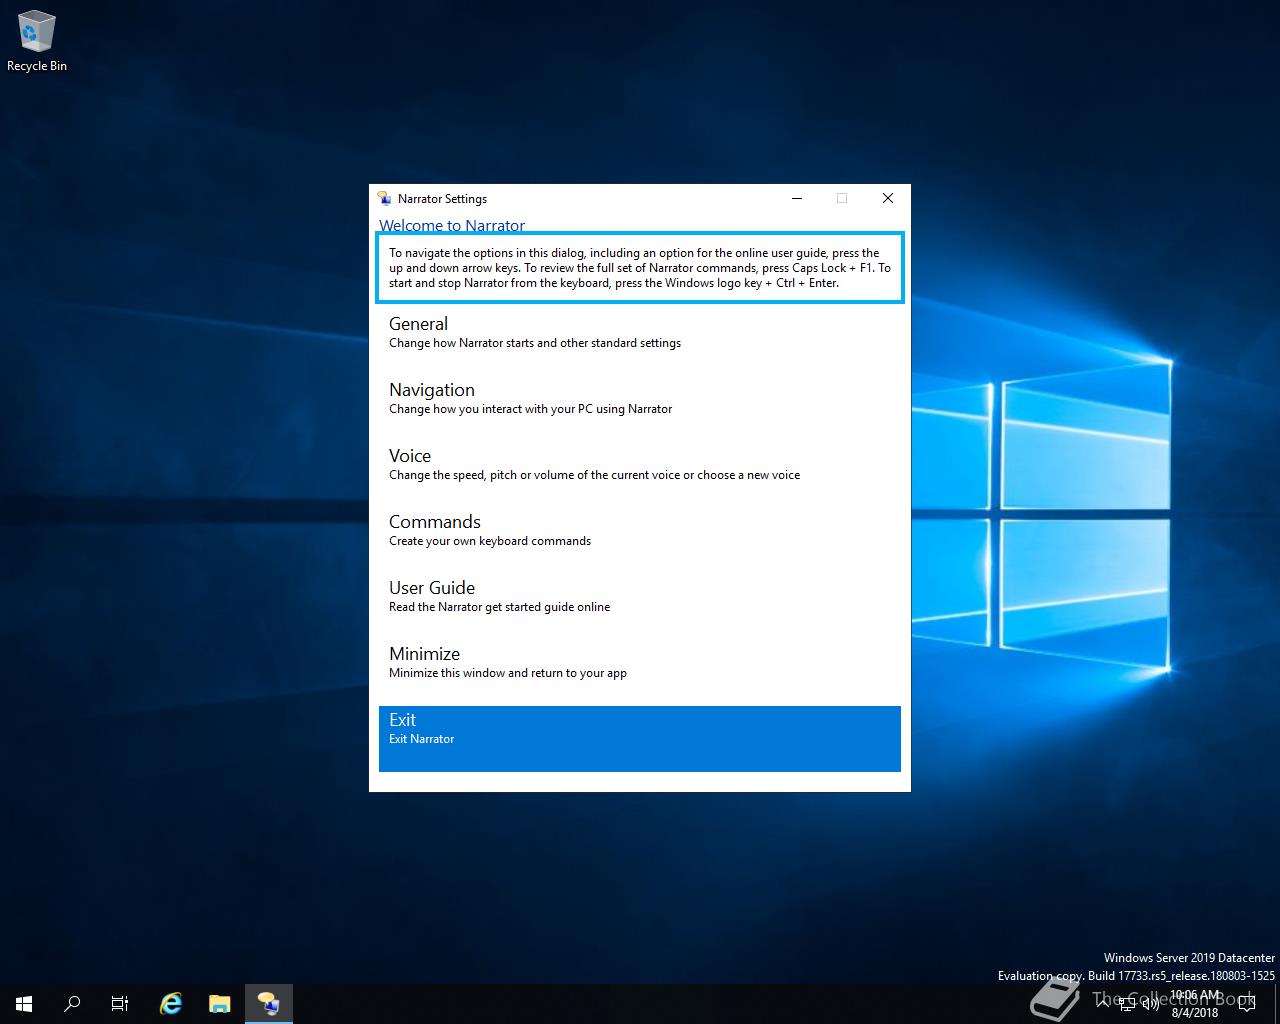Show hidden system tray icons
The height and width of the screenshot is (1024, 1280).
point(1103,1004)
